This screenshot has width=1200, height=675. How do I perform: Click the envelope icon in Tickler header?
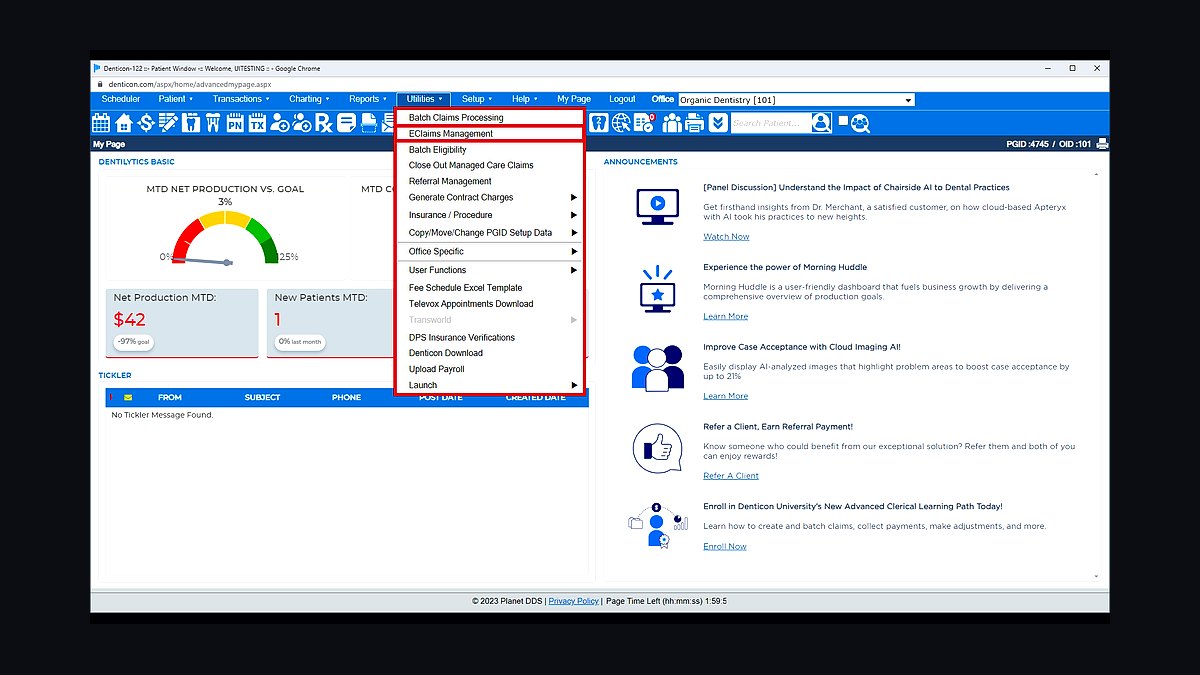(x=128, y=397)
